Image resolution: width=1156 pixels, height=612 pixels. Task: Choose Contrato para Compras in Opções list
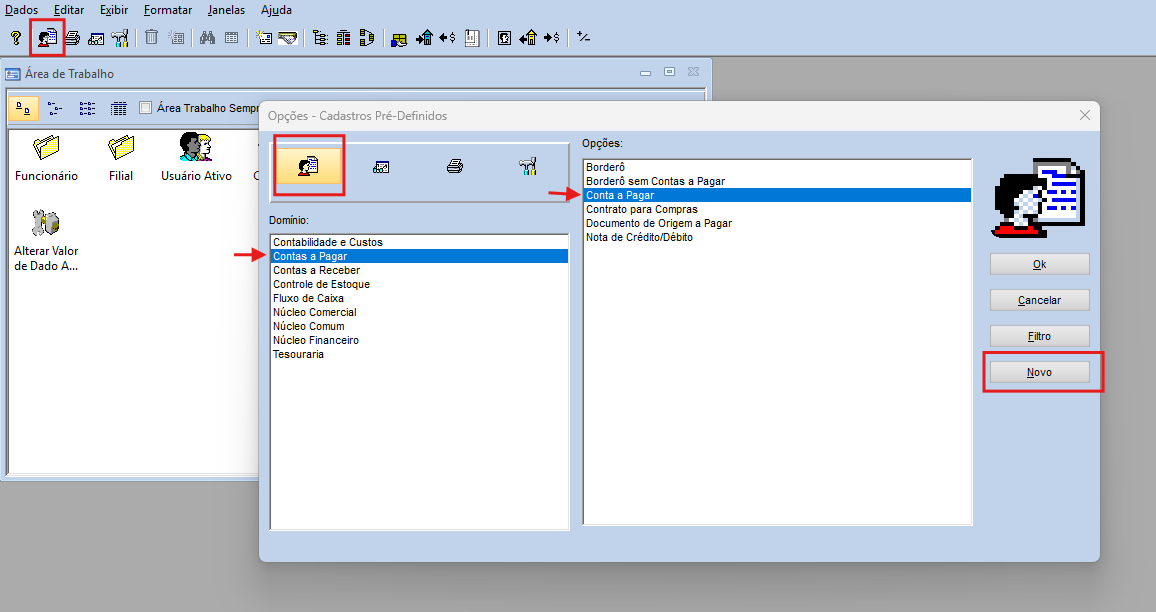(x=641, y=209)
